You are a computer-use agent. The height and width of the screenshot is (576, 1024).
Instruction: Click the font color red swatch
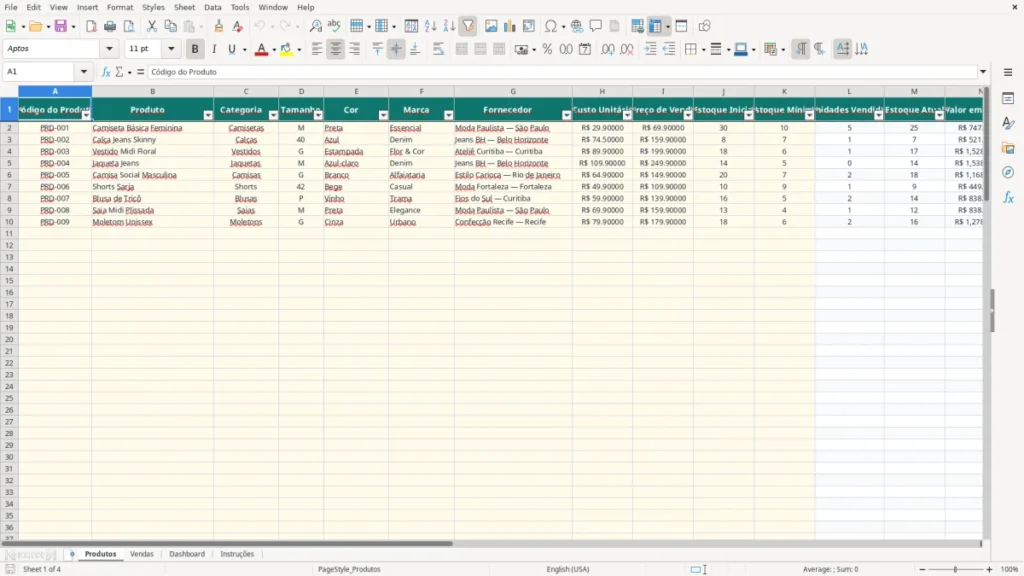tap(261, 49)
